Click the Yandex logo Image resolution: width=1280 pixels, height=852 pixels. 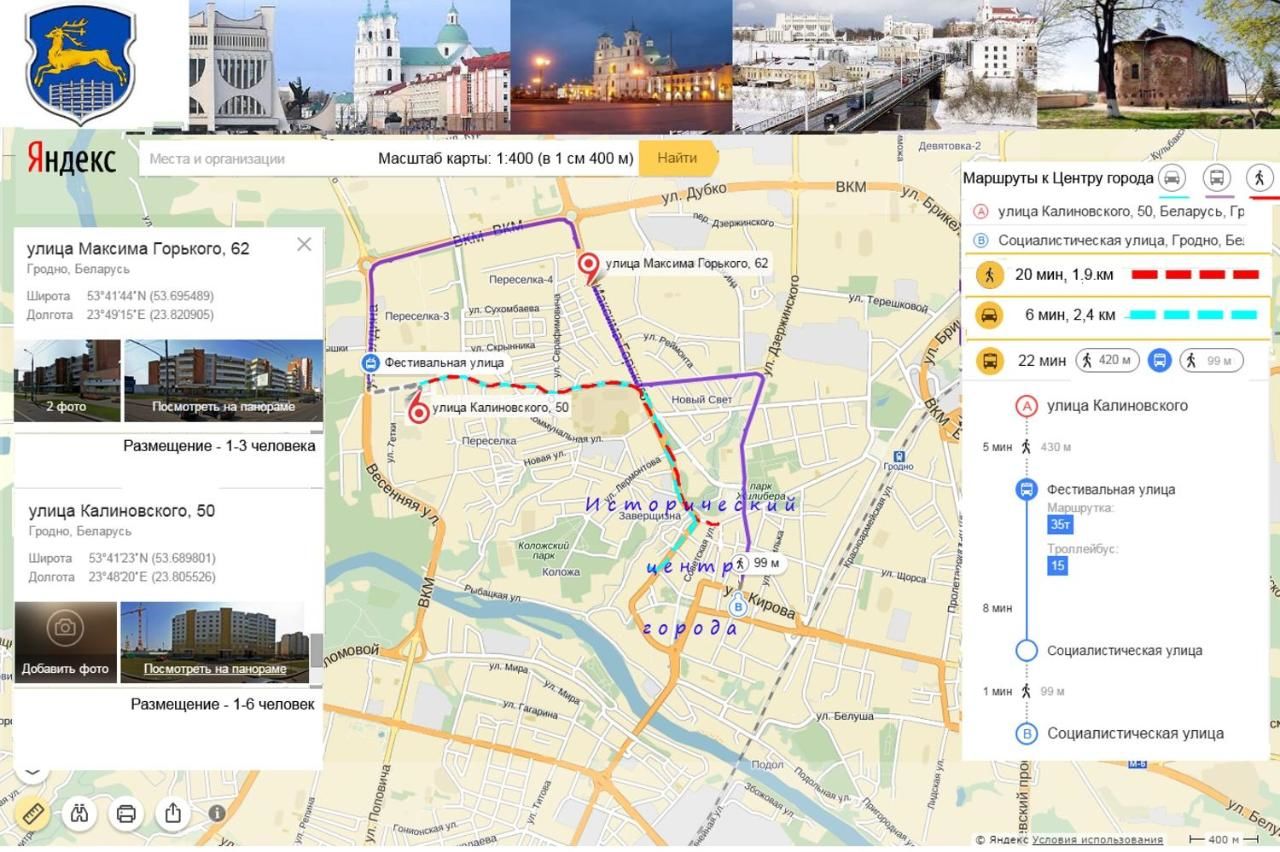[x=71, y=159]
